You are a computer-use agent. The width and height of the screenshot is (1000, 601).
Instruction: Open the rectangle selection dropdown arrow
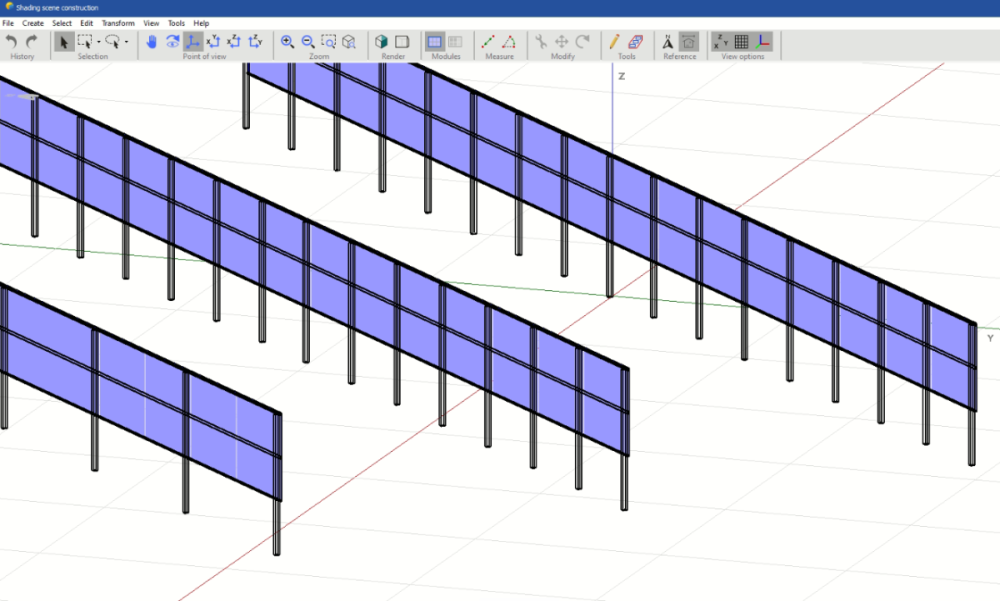[98, 42]
